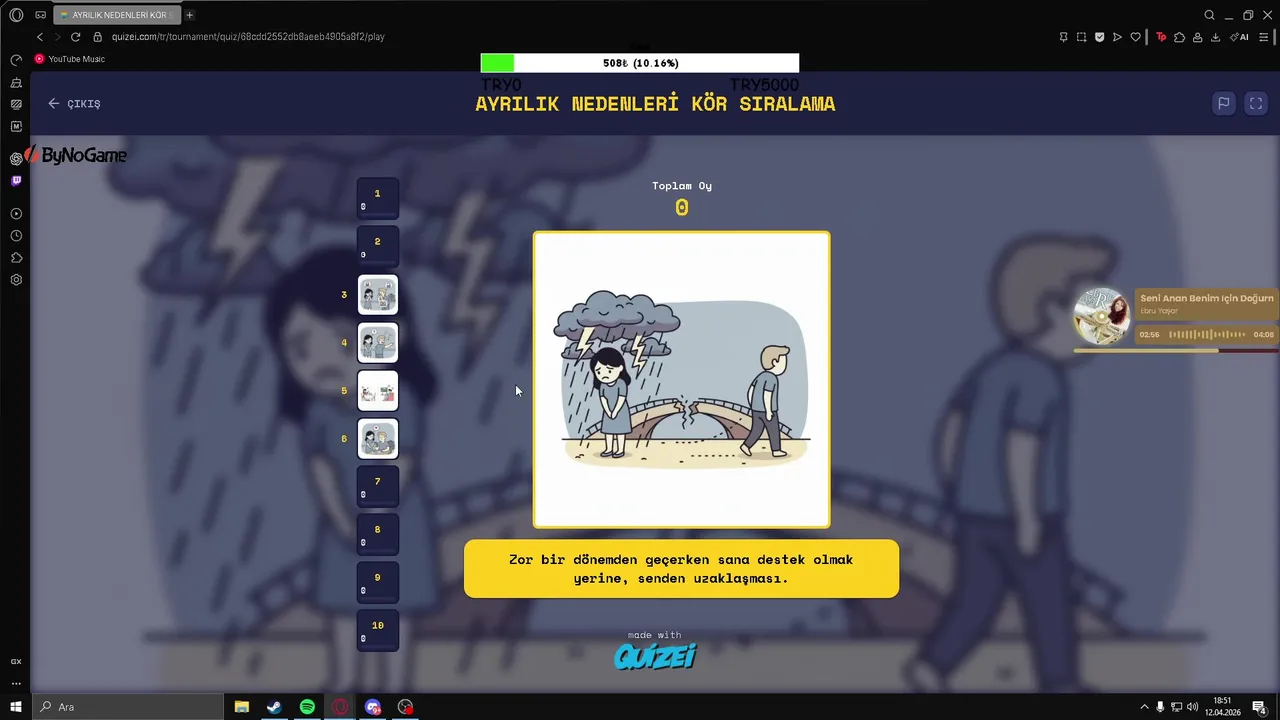1280x720 pixels.
Task: Open the sidebar player icon
Action: (x=16, y=214)
